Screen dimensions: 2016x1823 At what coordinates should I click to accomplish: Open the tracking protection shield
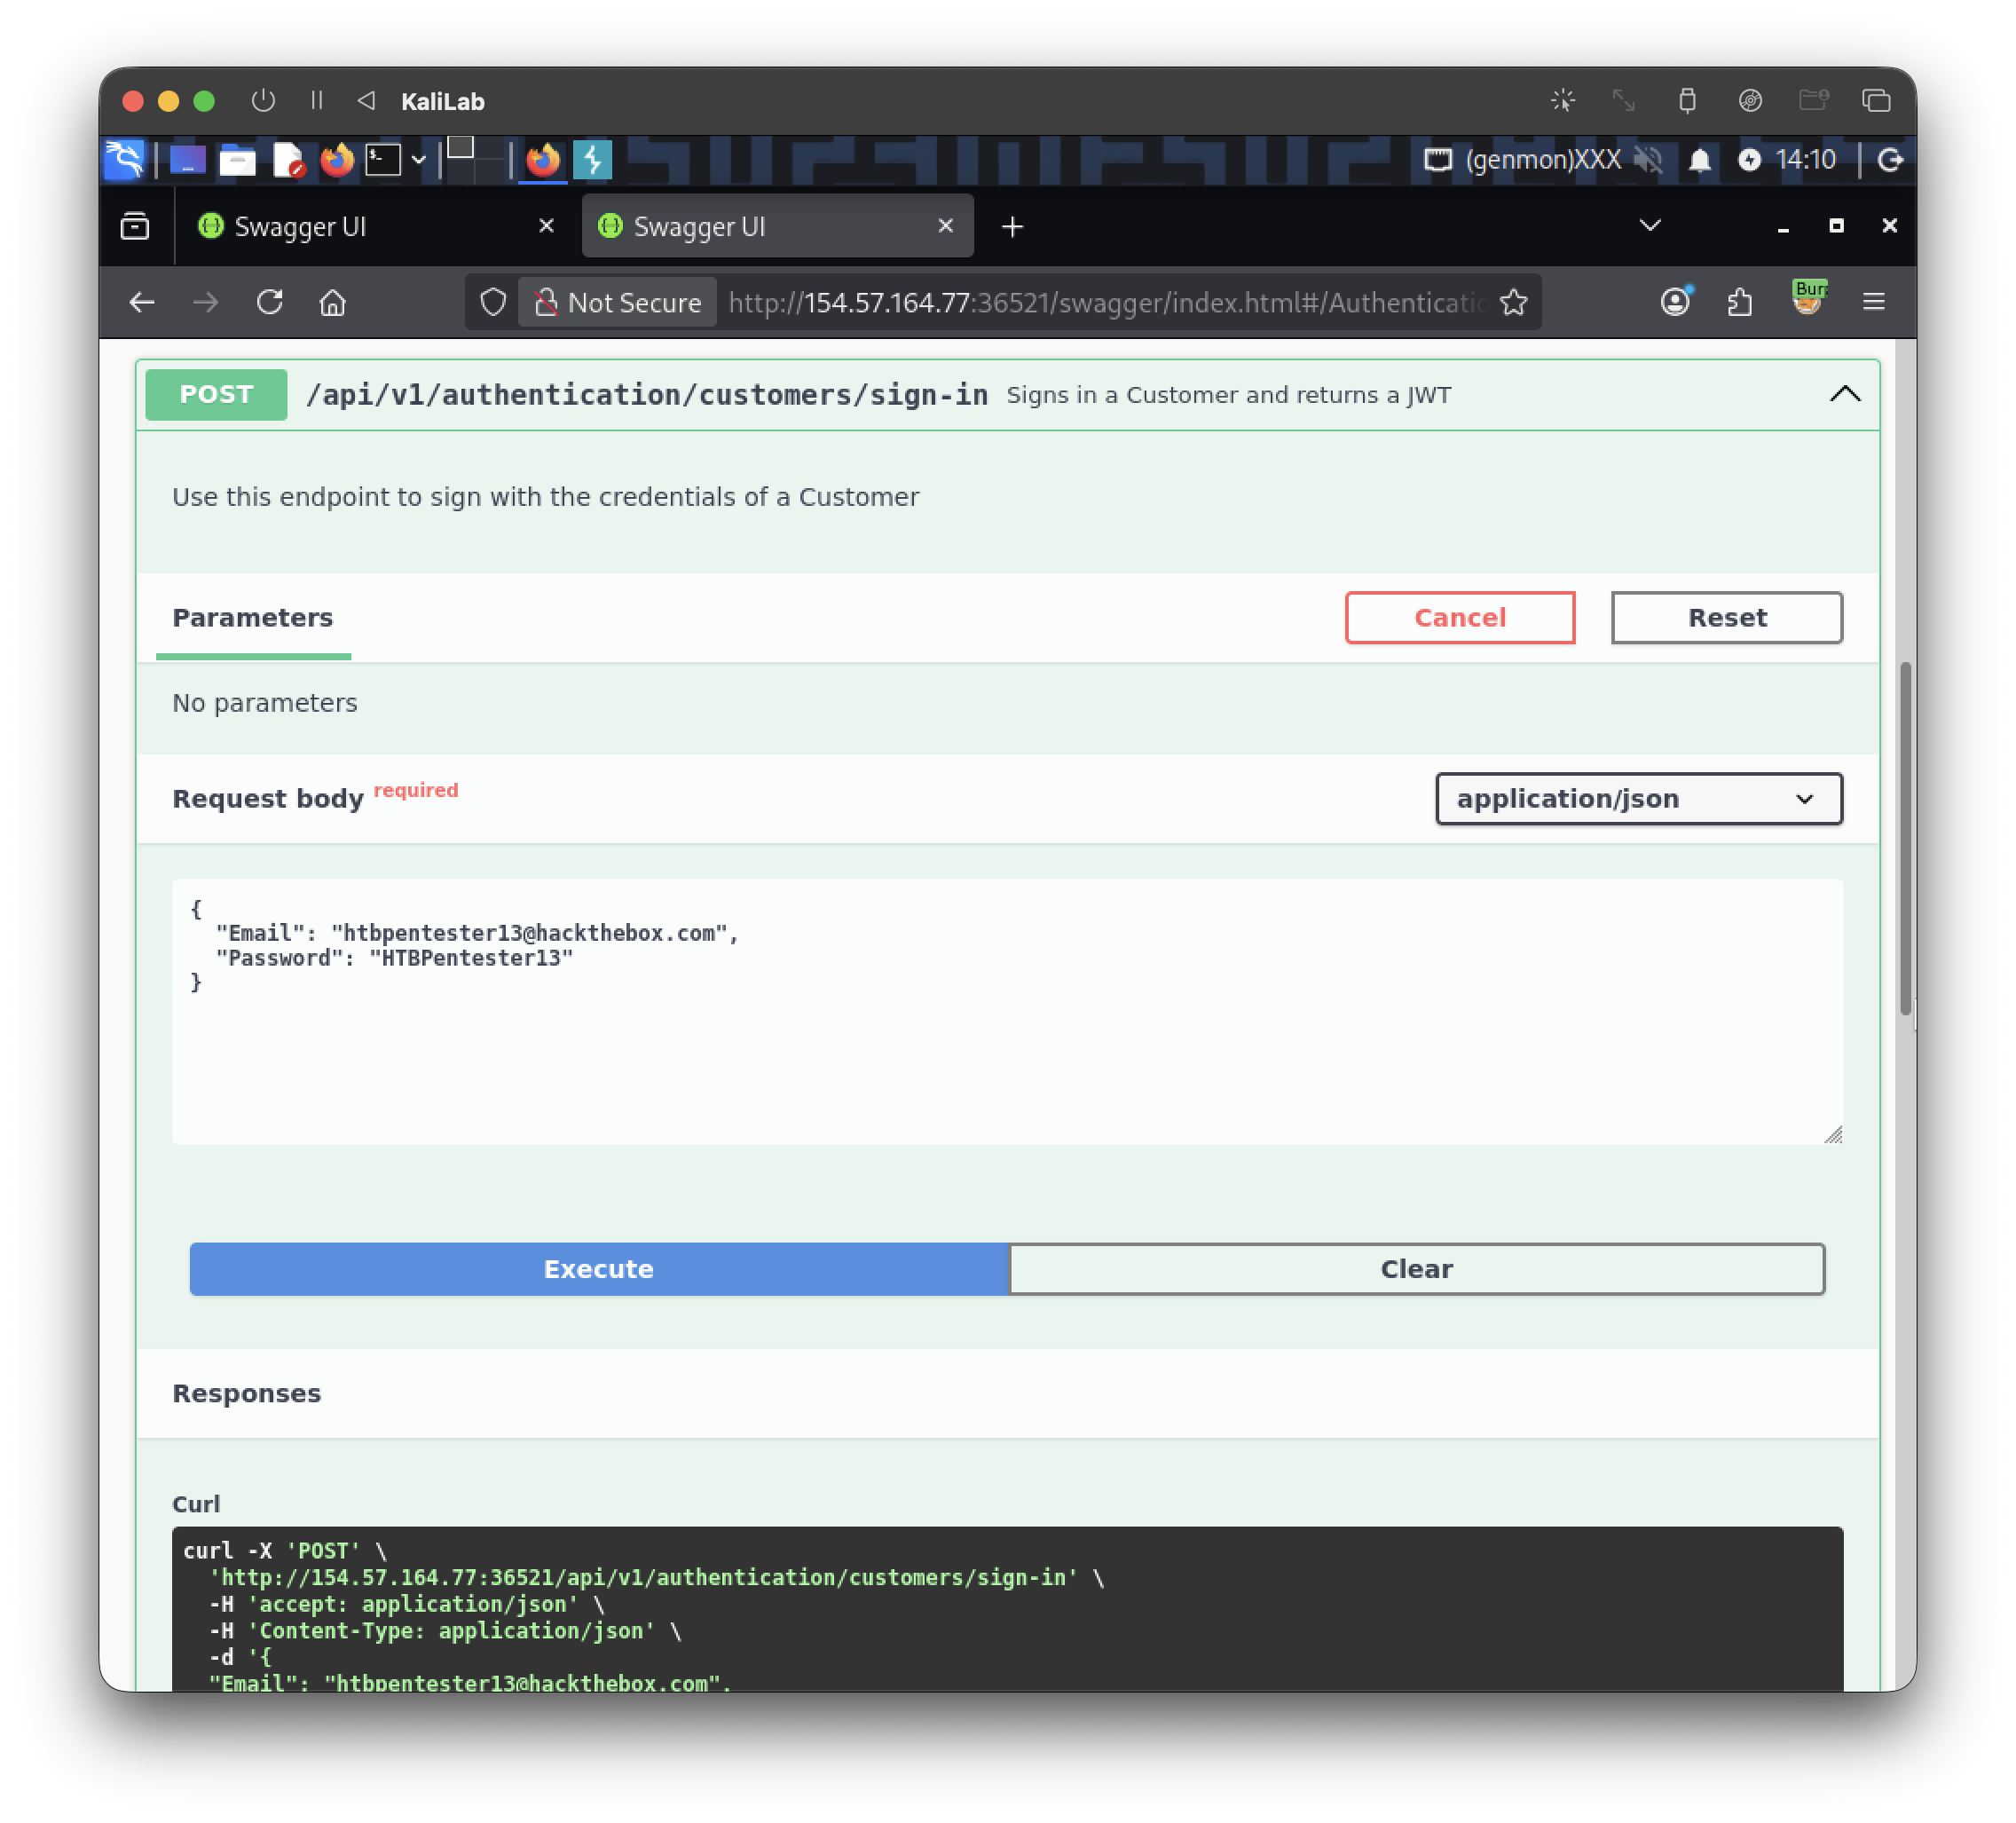(x=492, y=302)
